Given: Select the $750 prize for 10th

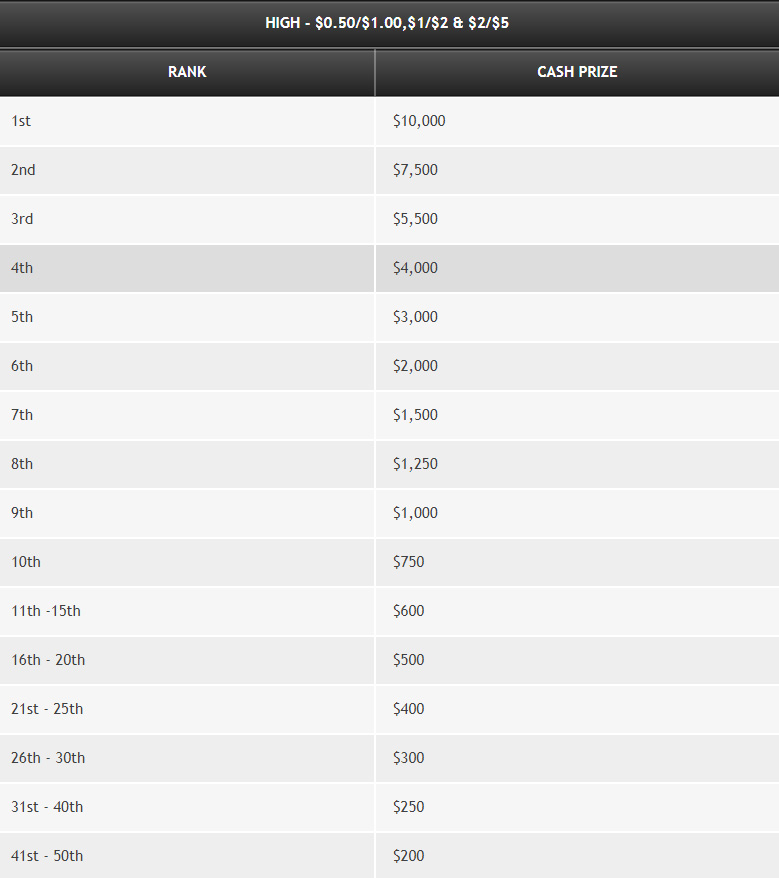Looking at the screenshot, I should tap(408, 562).
